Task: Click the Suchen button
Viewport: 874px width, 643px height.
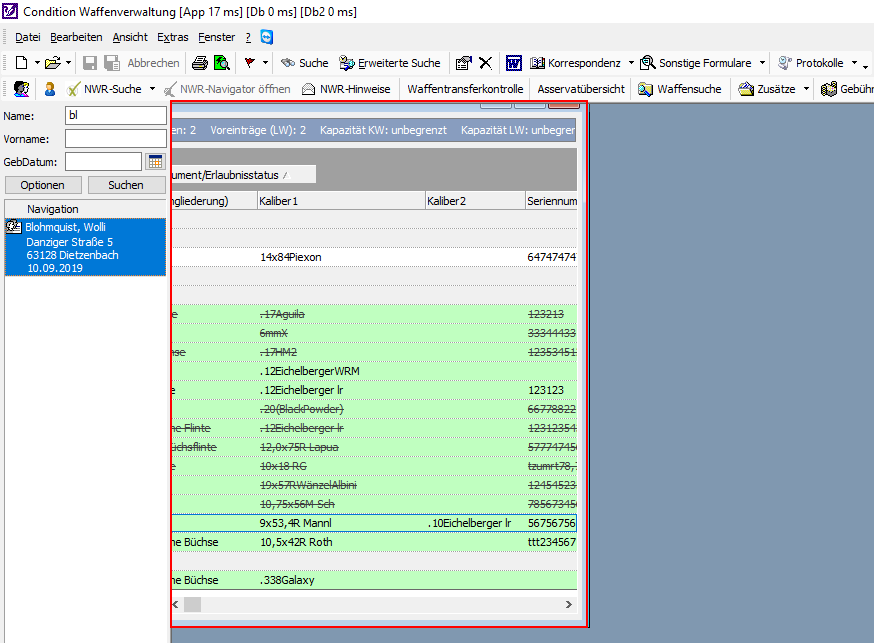Action: 126,185
